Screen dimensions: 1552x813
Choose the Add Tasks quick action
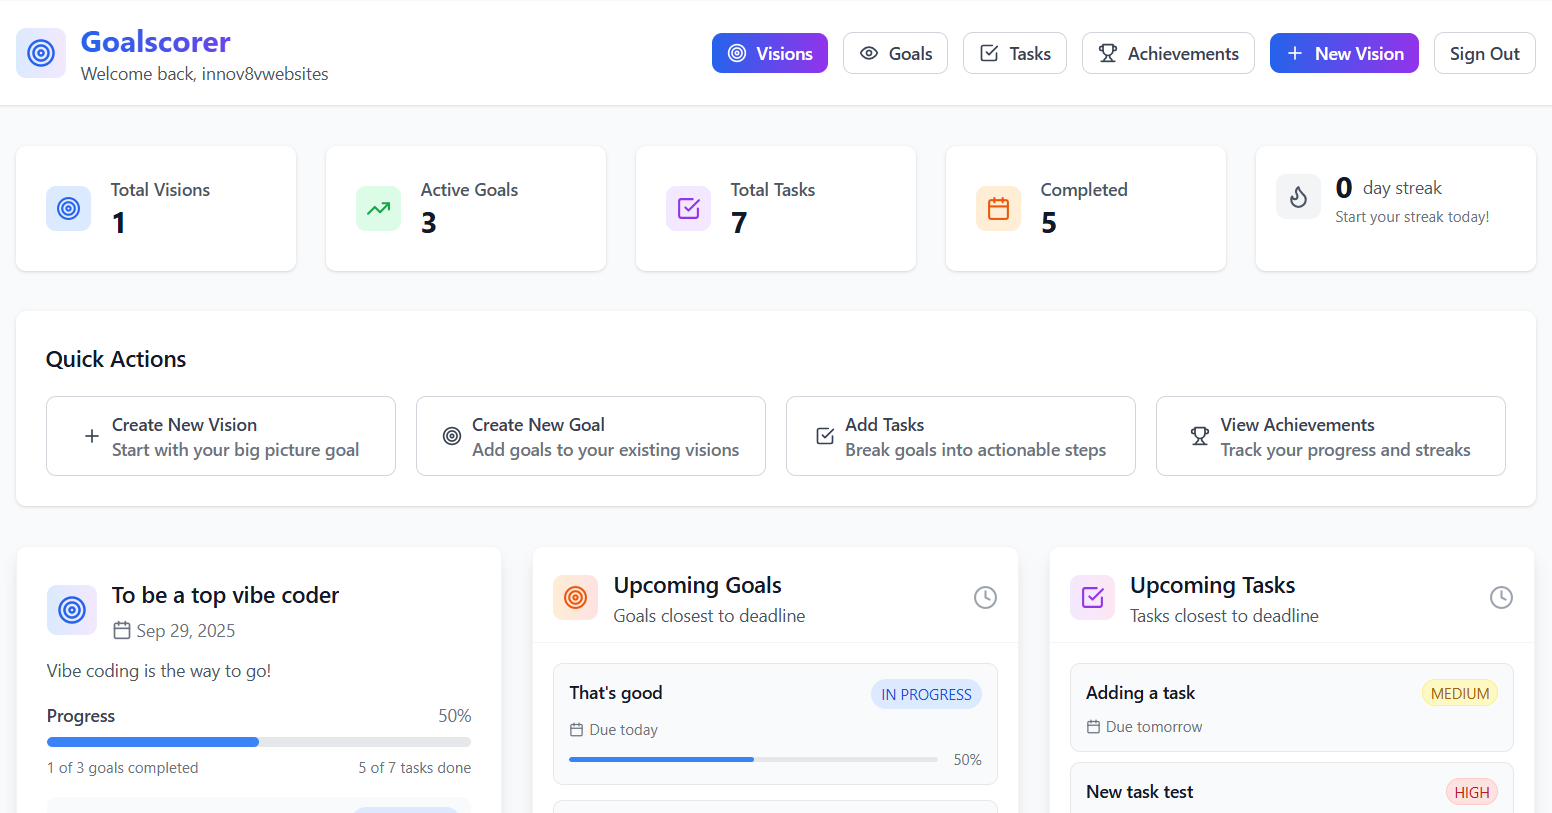[x=961, y=436]
